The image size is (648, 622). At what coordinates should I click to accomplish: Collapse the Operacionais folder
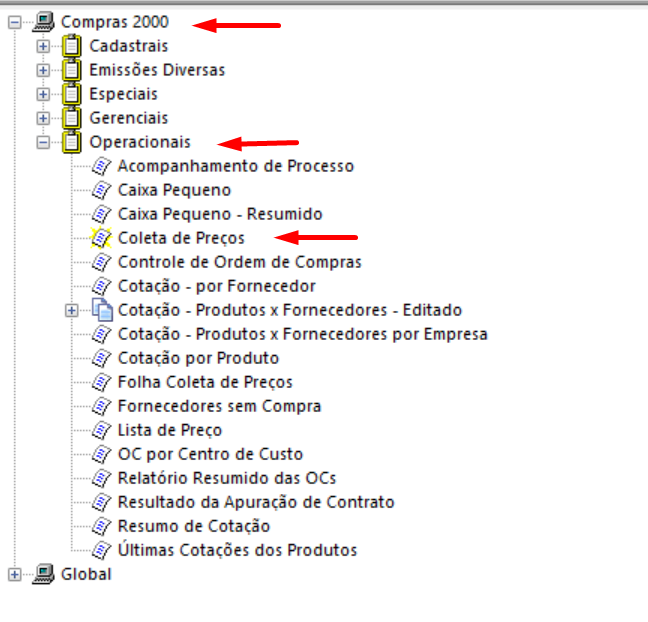[x=43, y=143]
